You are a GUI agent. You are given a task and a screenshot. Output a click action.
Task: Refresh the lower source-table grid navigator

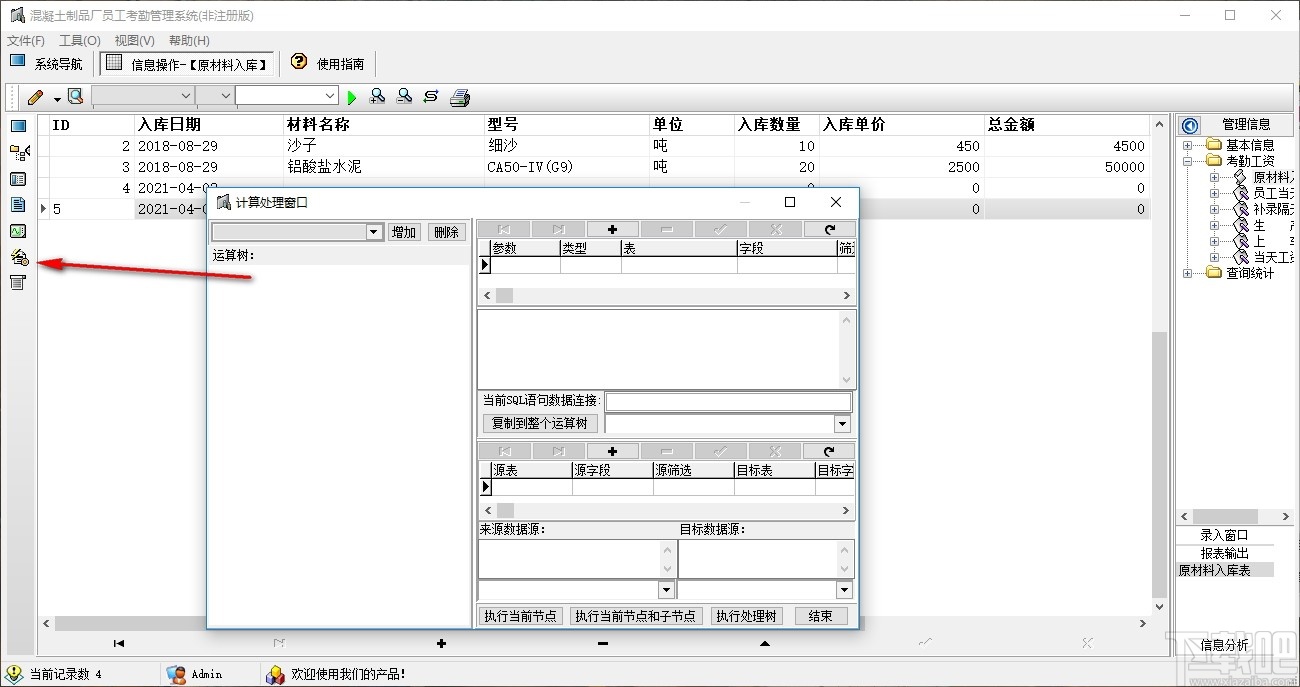tap(829, 452)
